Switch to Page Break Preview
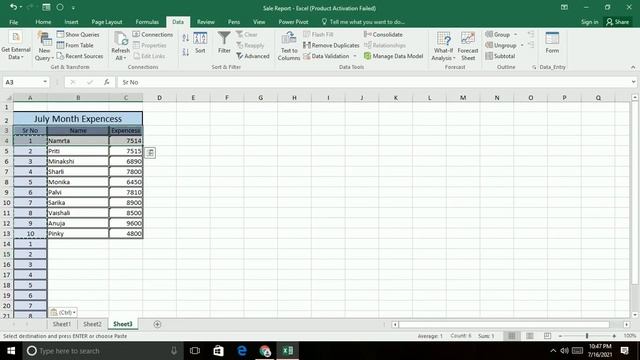This screenshot has width=640, height=360. [x=547, y=336]
